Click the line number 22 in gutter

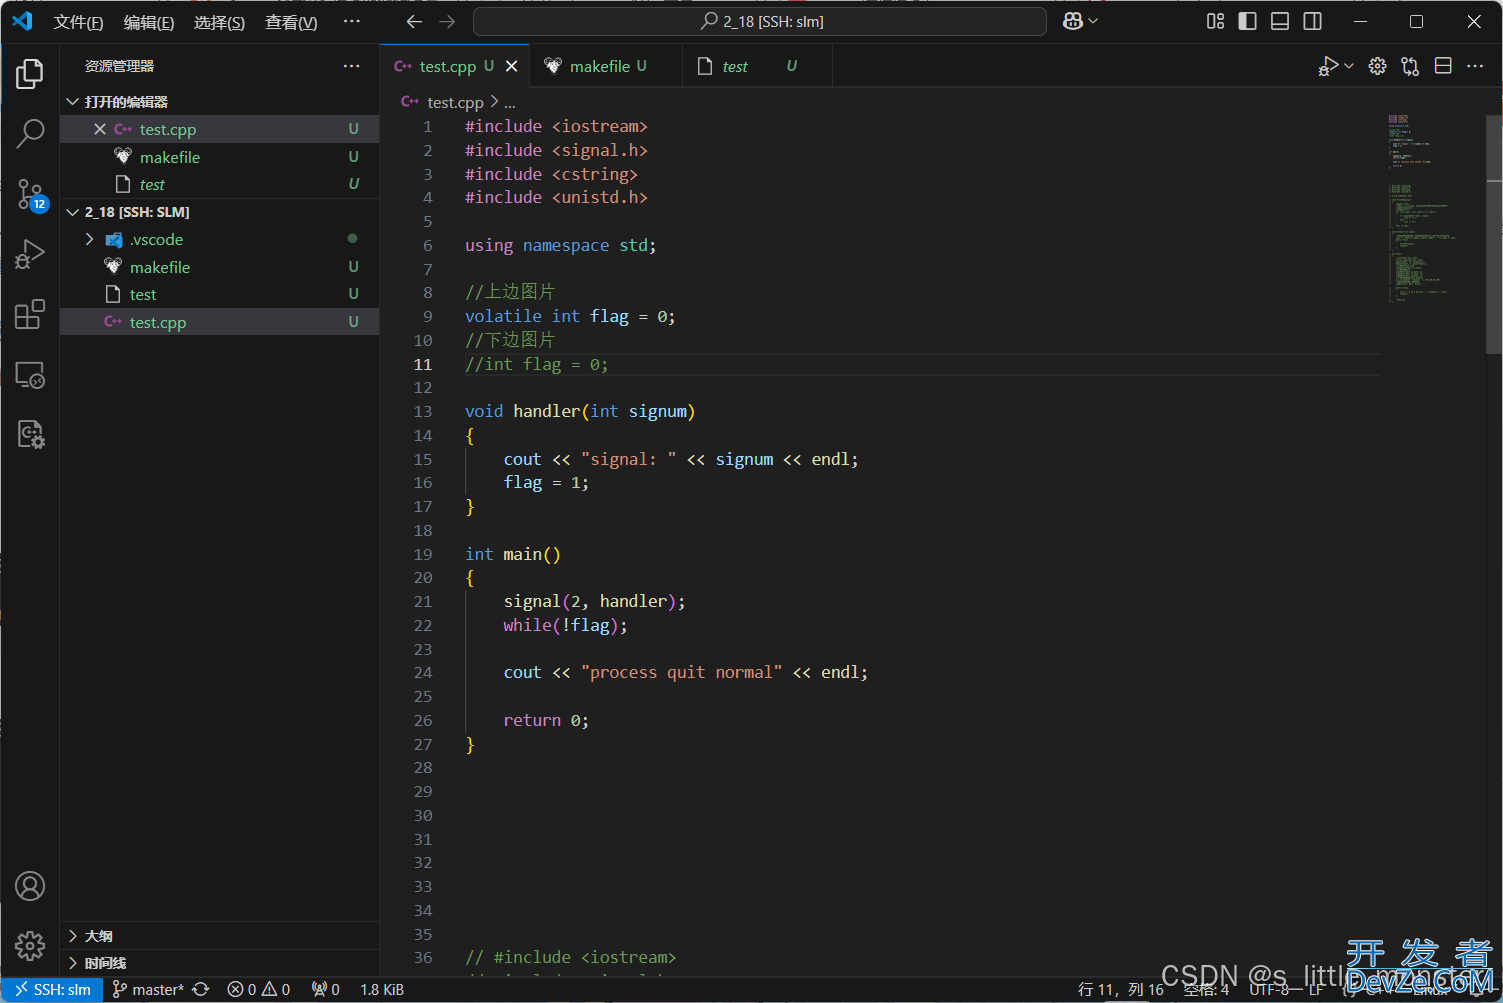(423, 625)
